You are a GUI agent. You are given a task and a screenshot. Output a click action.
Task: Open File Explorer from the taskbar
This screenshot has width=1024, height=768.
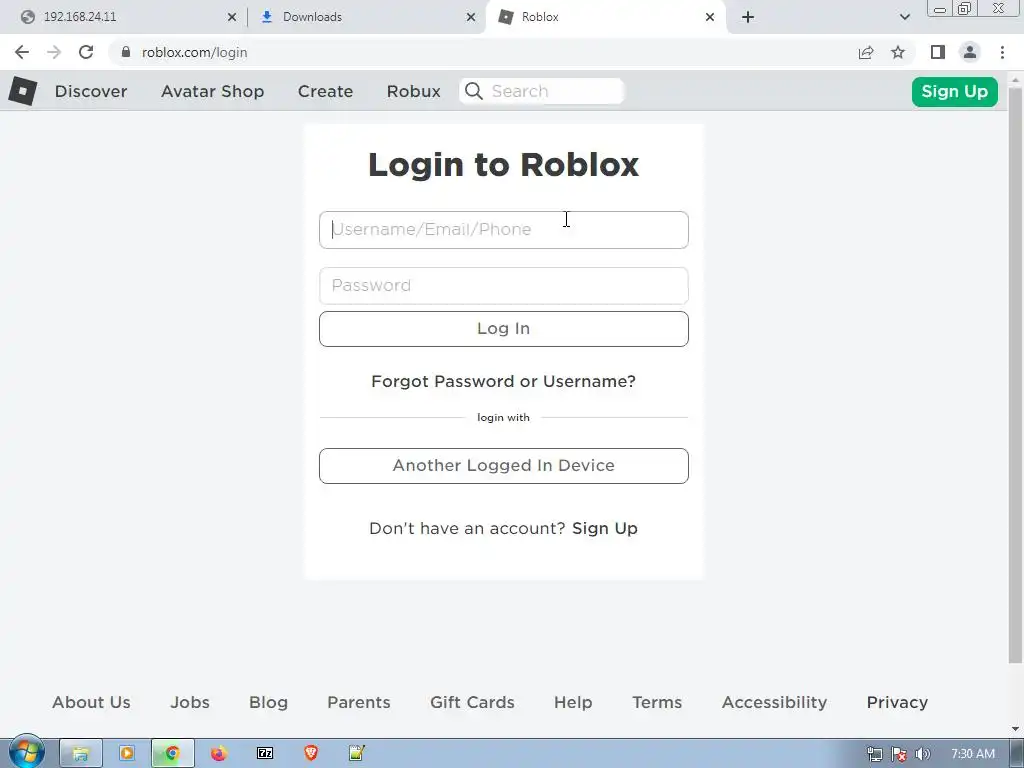pos(80,754)
